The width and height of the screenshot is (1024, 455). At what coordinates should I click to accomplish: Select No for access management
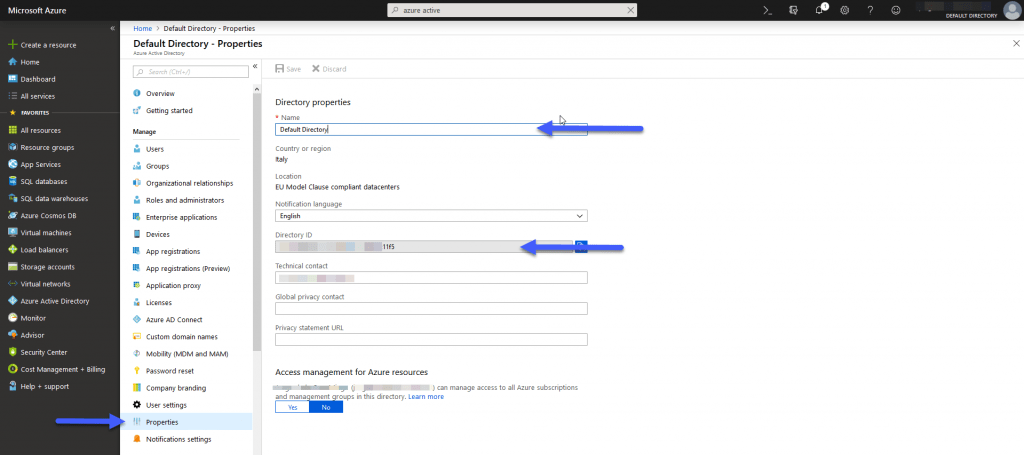click(x=326, y=407)
